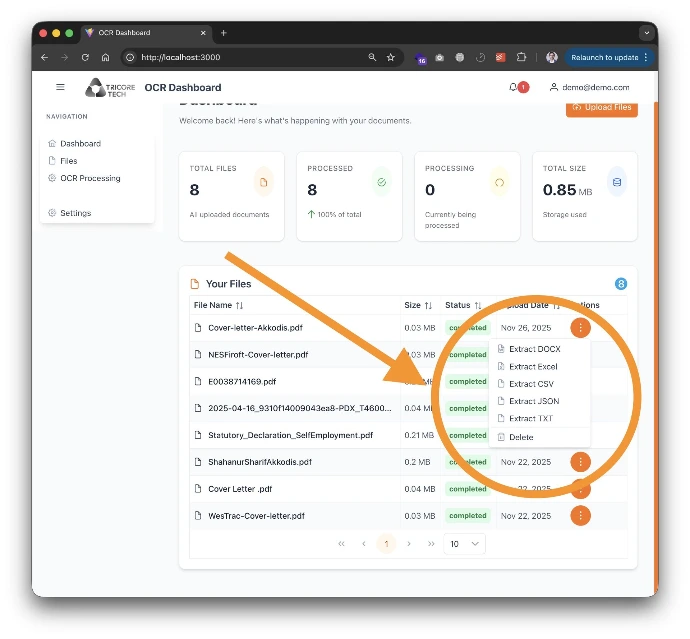The height and width of the screenshot is (639, 690).
Task: Go to the last page of results
Action: (x=431, y=544)
